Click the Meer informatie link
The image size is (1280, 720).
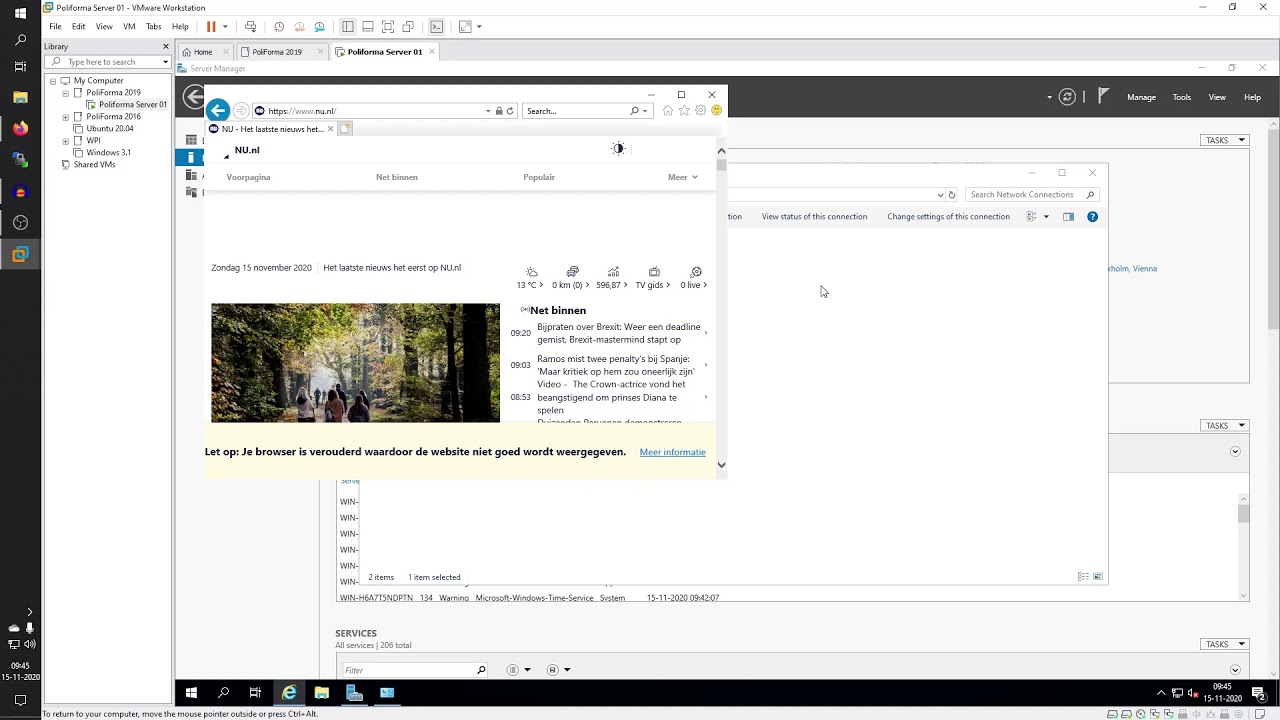(x=672, y=452)
